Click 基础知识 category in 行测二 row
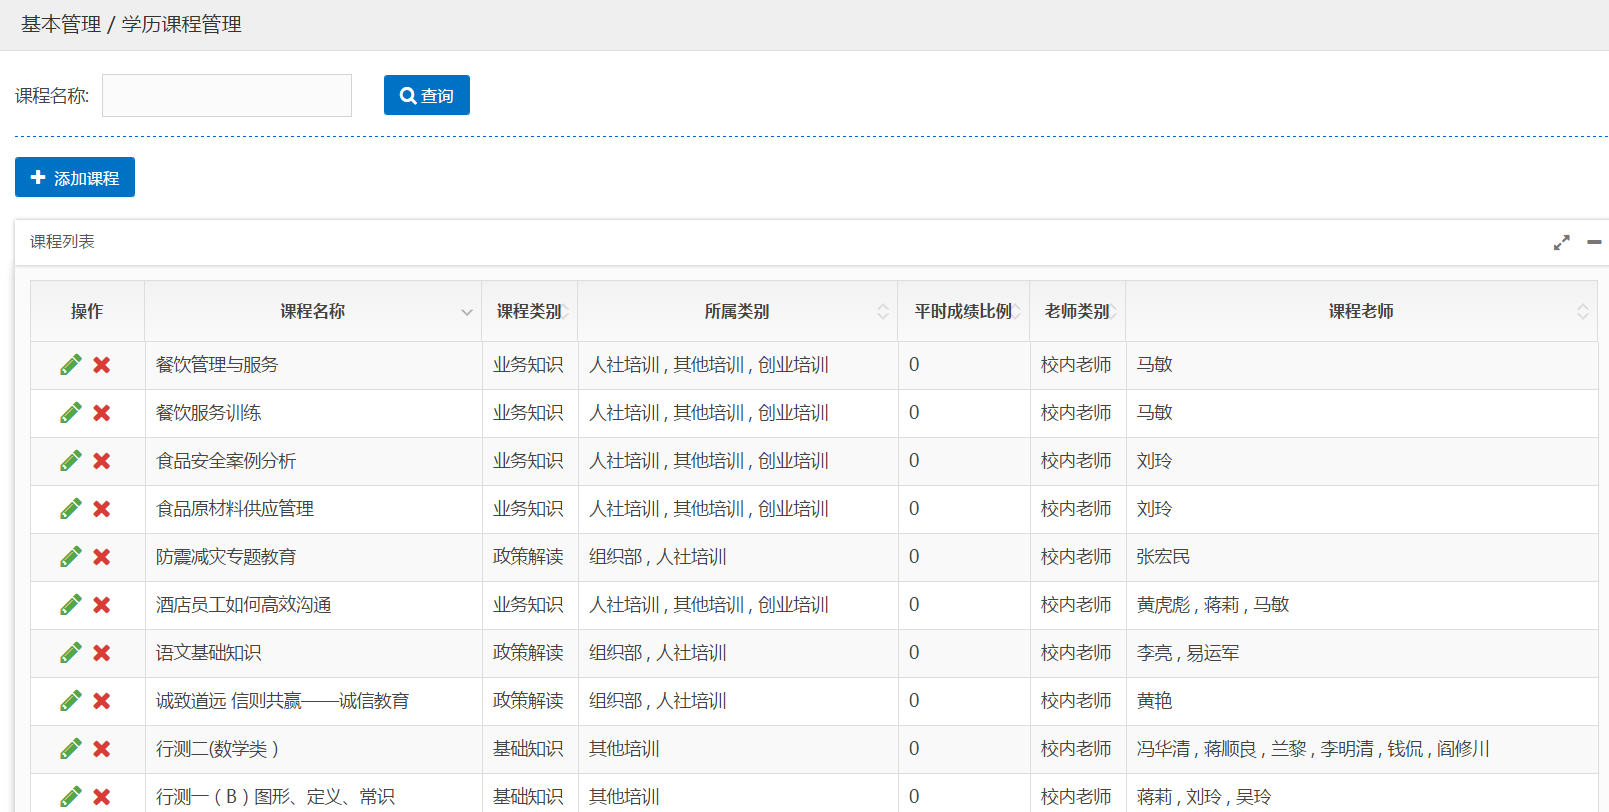 coord(528,749)
